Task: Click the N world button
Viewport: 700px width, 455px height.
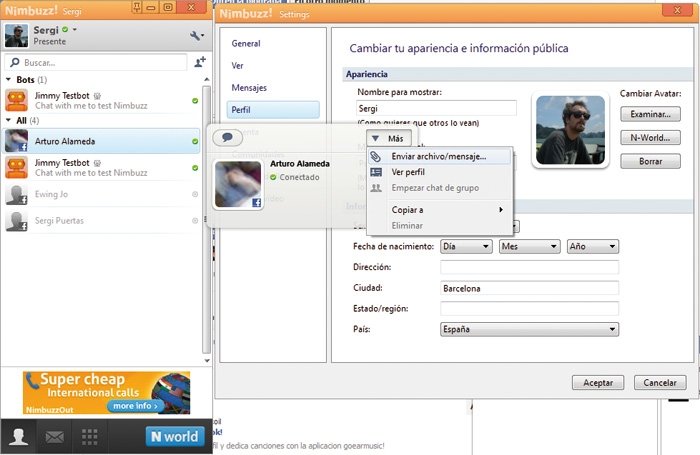Action: (x=175, y=436)
